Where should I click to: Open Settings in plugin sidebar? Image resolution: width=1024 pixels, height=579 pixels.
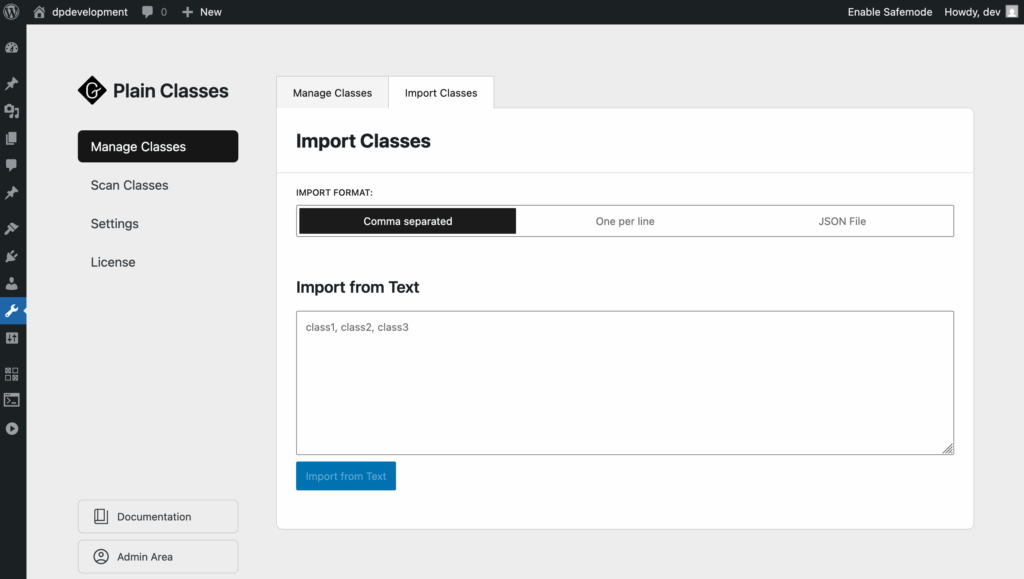pyautogui.click(x=114, y=224)
